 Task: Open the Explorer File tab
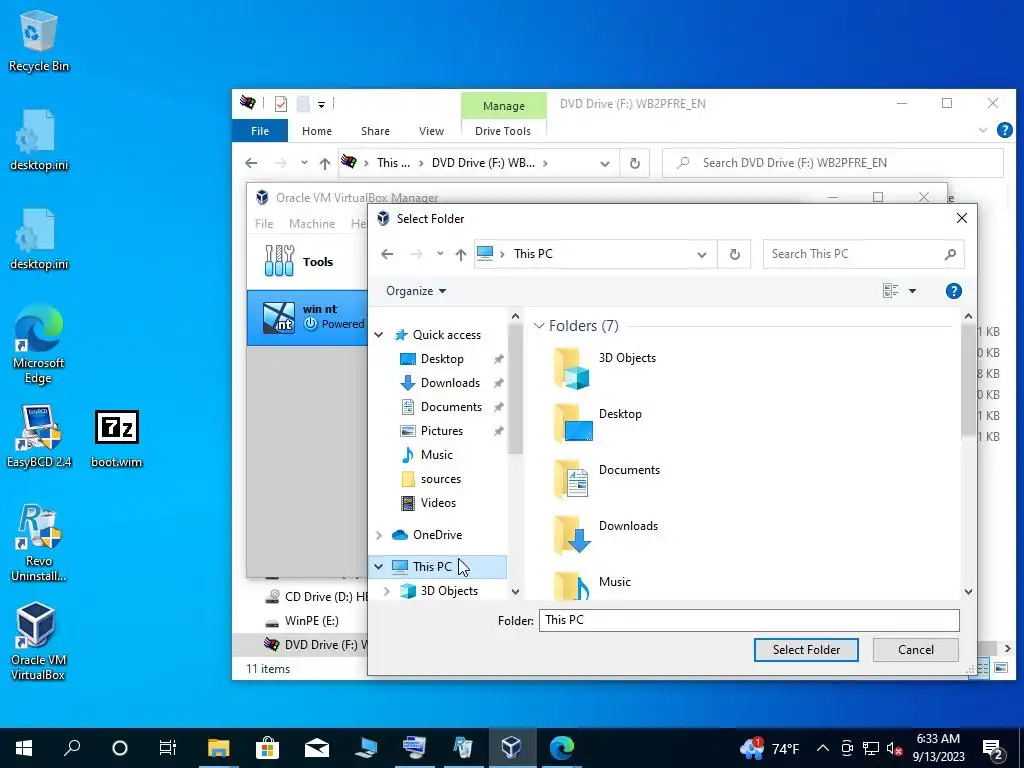(x=260, y=131)
